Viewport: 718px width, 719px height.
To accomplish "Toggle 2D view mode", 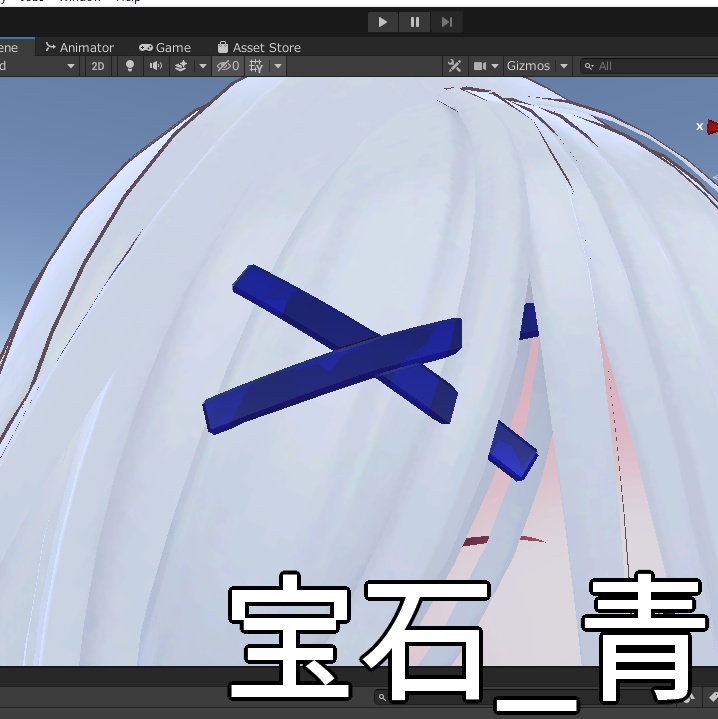I will click(98, 66).
